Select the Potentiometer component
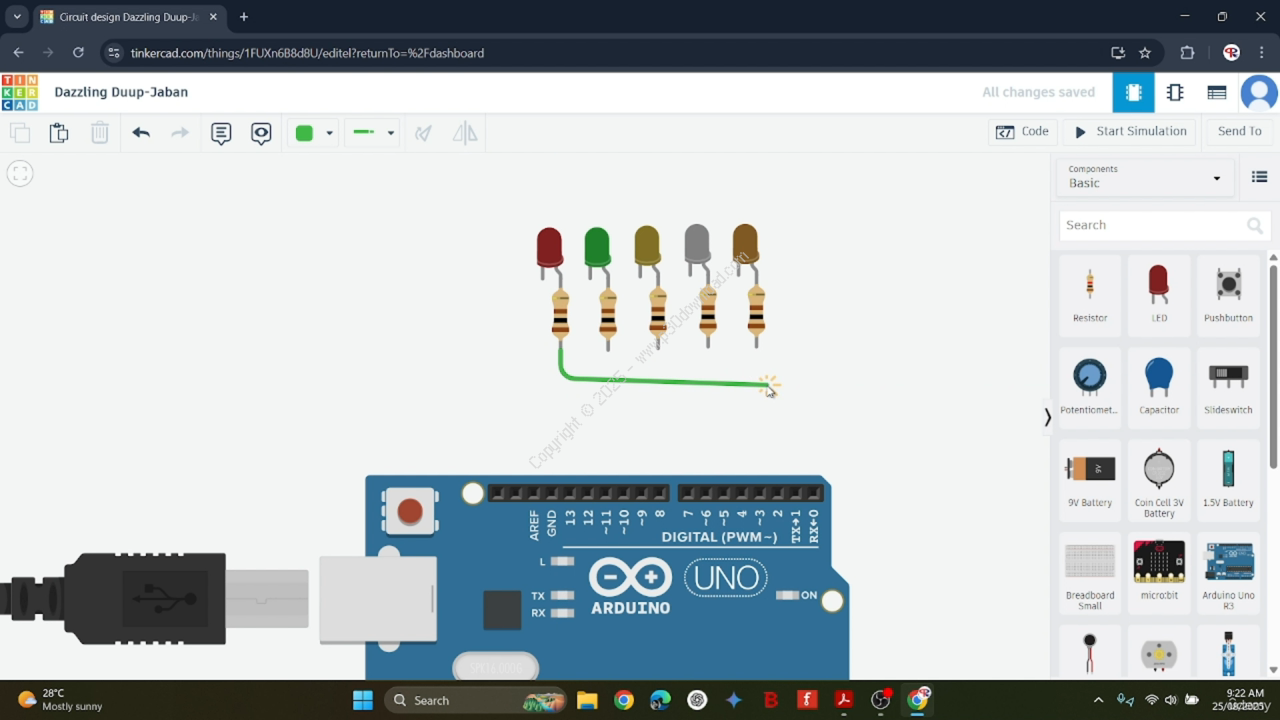Screen dimensions: 1280x720 coord(1090,386)
